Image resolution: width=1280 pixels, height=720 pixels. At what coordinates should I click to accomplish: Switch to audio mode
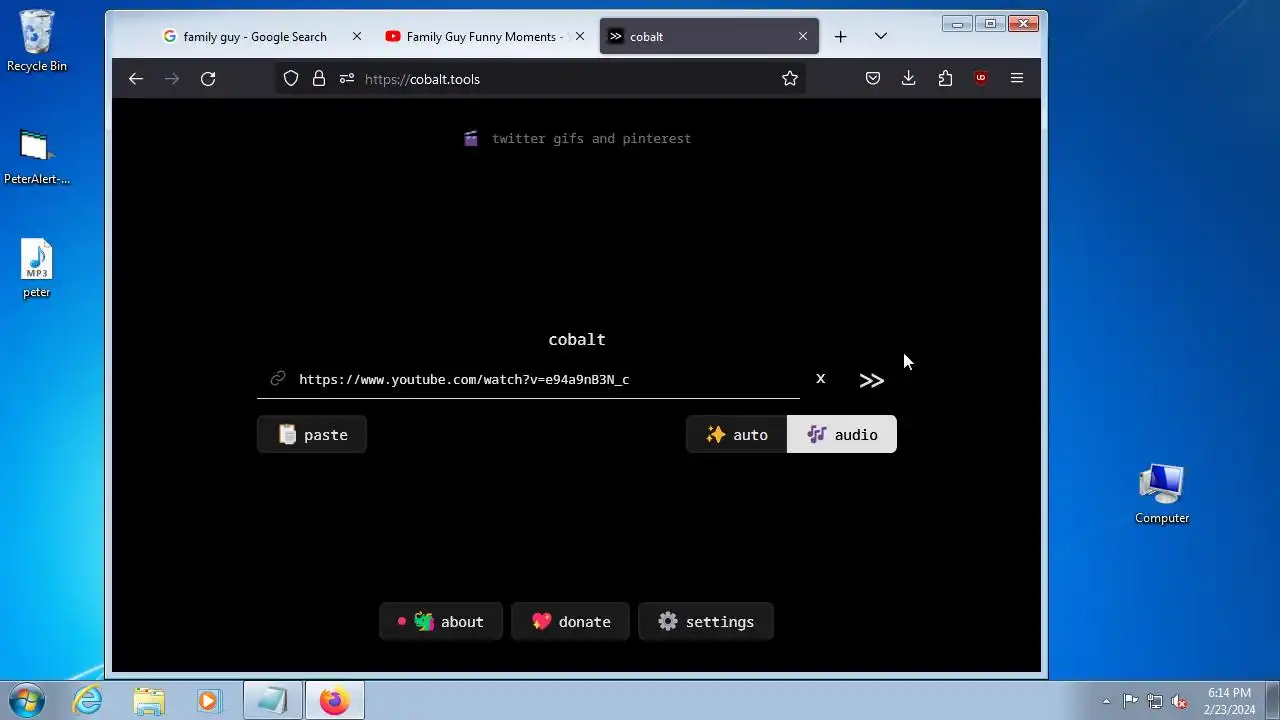[x=842, y=435]
